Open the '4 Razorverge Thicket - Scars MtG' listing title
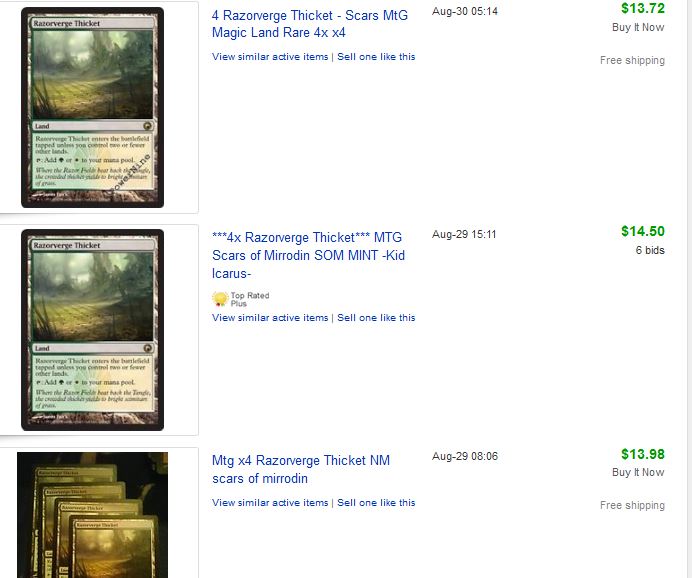 click(x=310, y=24)
